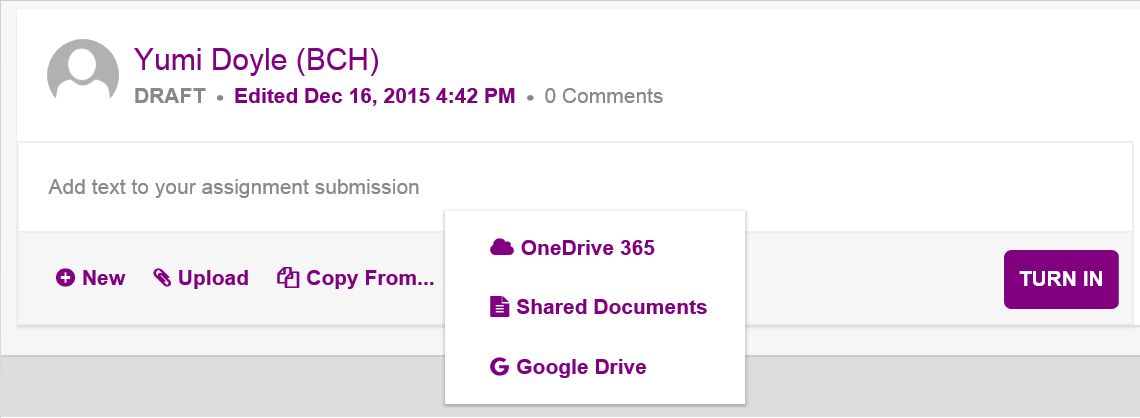Screen dimensions: 1140x418
Task: Click the Copy From documents icon
Action: (x=288, y=278)
